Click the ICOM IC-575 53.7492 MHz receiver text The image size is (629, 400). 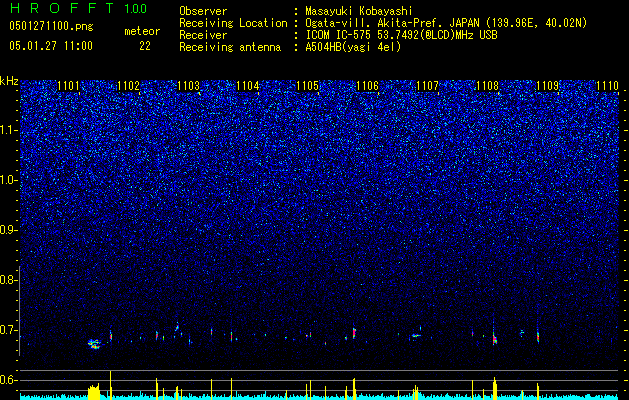click(x=401, y=35)
